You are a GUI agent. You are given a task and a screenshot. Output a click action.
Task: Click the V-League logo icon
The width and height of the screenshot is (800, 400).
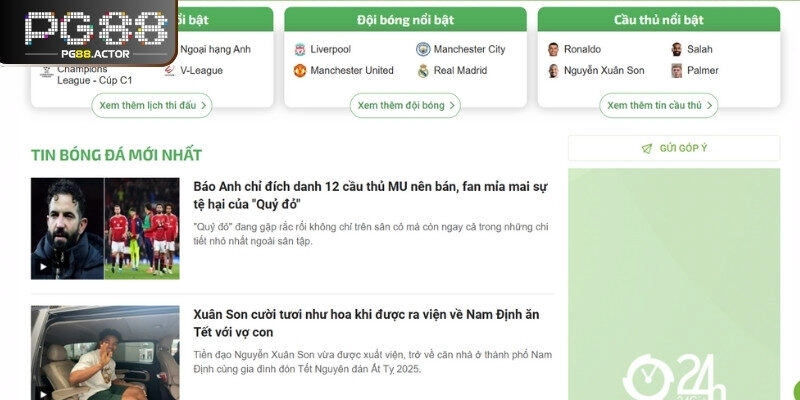(x=170, y=71)
